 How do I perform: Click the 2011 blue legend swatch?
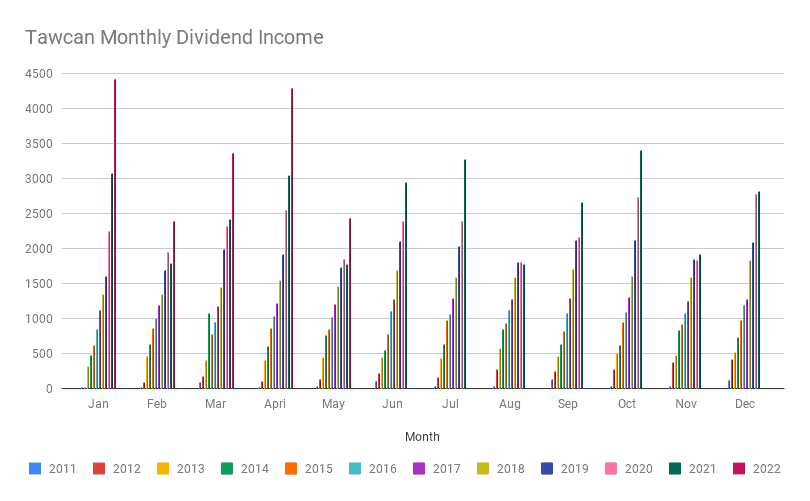35,468
